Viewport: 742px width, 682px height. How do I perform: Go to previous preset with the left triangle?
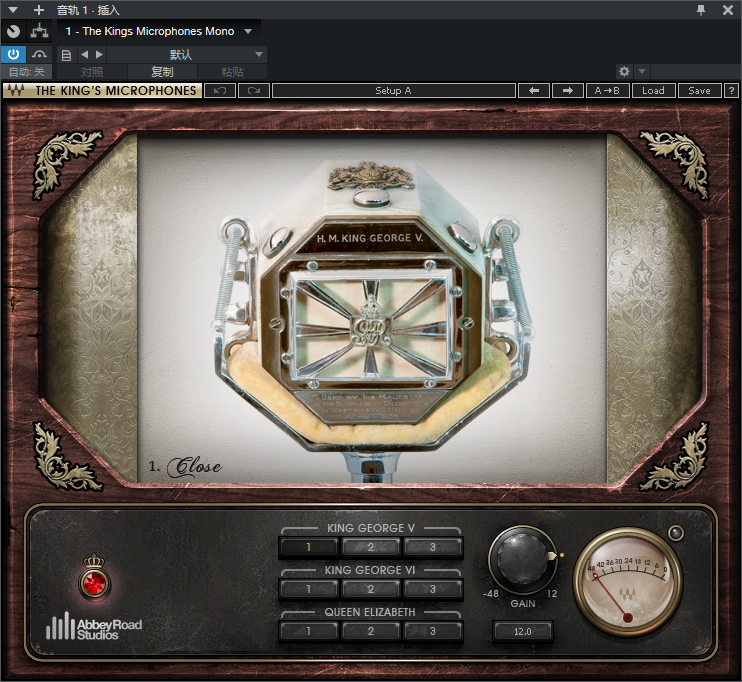[85, 54]
